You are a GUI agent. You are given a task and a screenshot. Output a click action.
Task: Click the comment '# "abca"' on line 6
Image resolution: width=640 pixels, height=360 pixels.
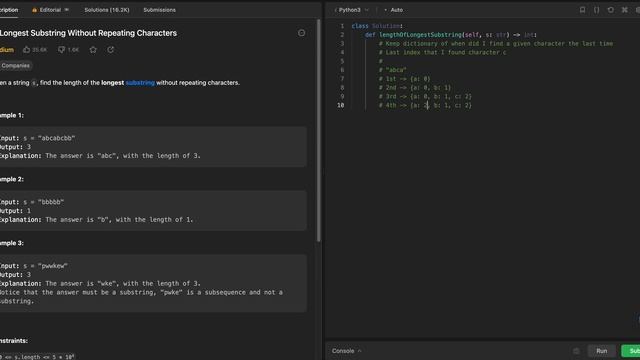point(392,70)
